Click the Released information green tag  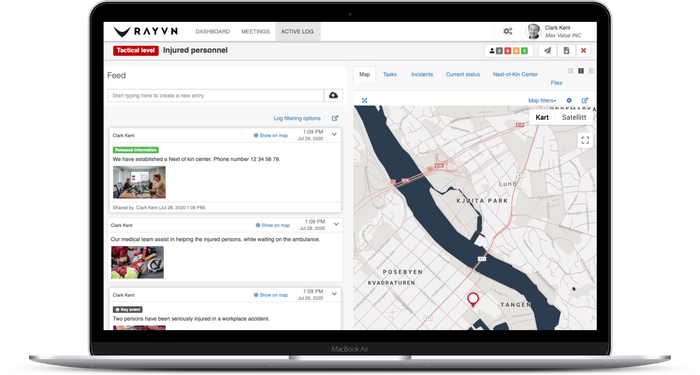(136, 150)
